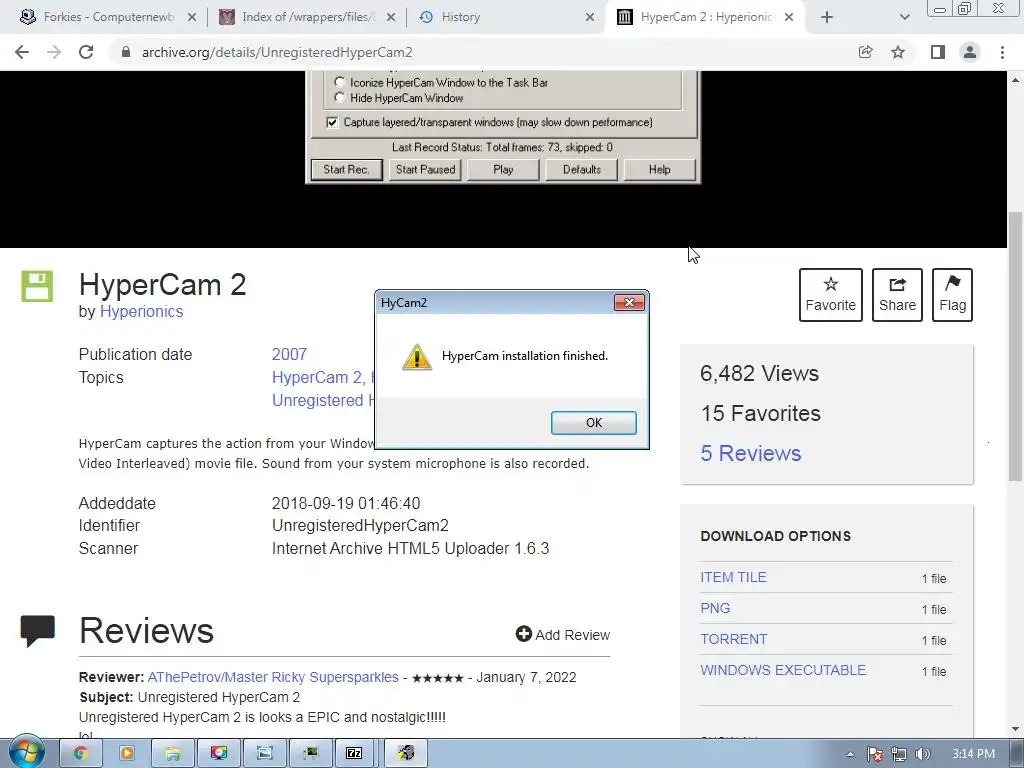
Task: Click OK in the HyCam2 dialog
Action: point(594,423)
